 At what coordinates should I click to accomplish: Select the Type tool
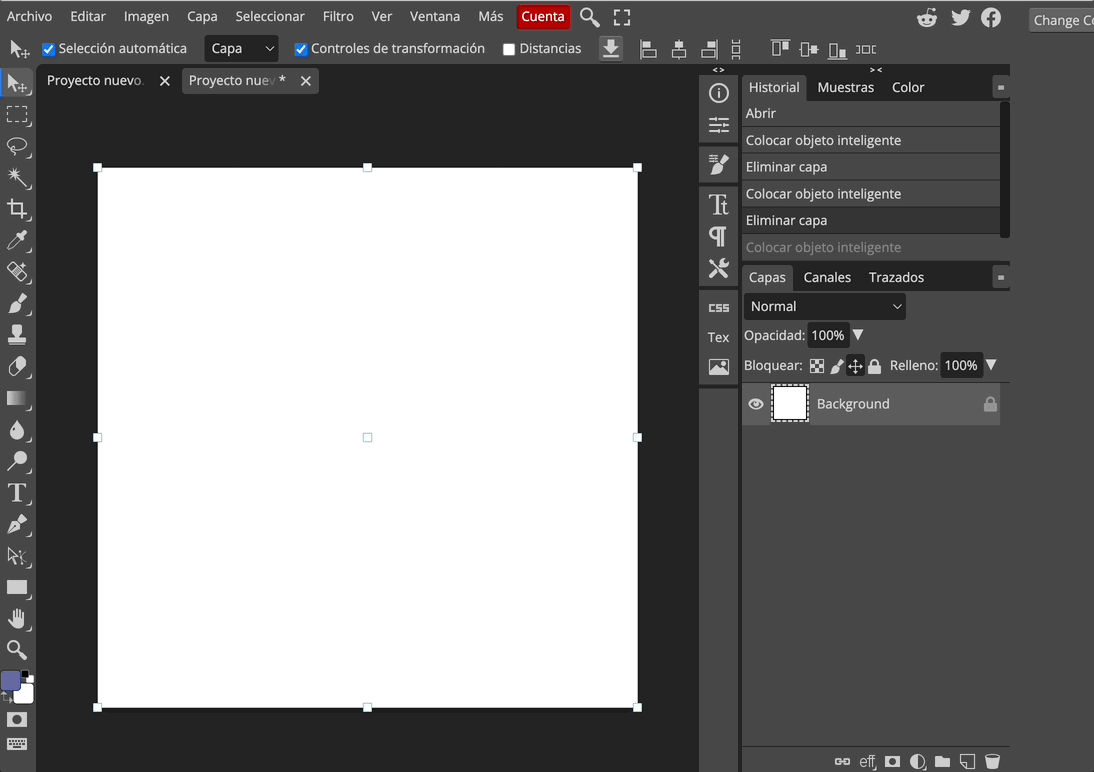click(x=18, y=493)
